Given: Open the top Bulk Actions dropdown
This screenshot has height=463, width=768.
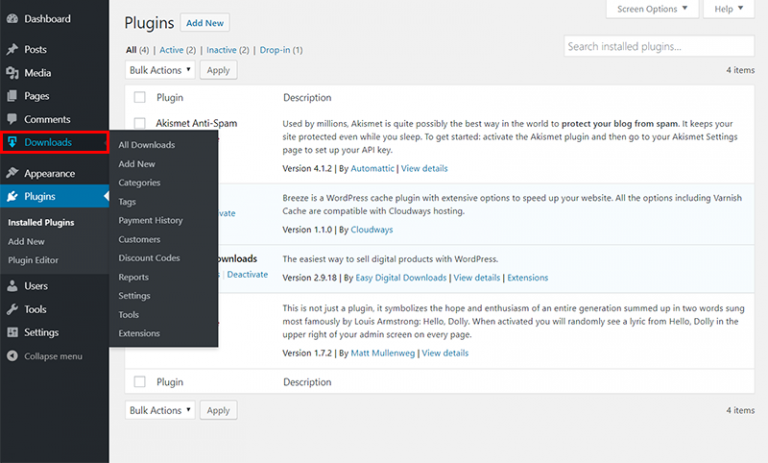Looking at the screenshot, I should pyautogui.click(x=160, y=70).
